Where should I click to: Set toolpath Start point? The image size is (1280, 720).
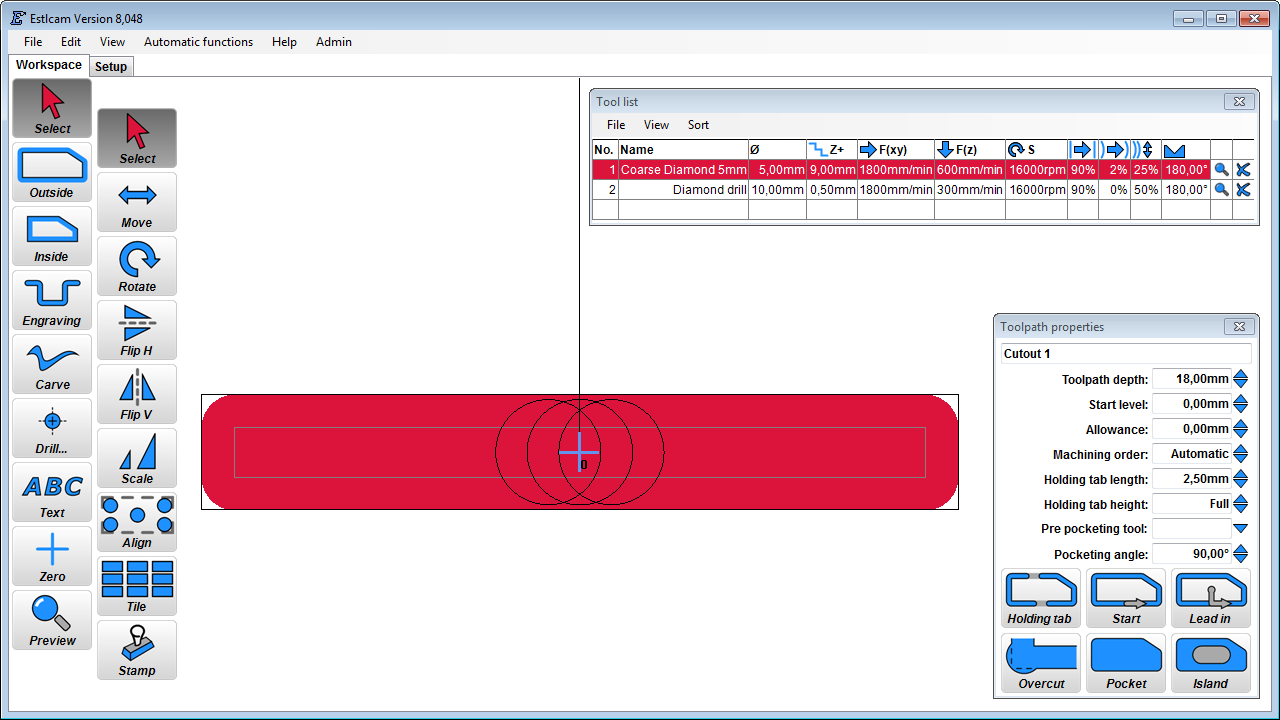pyautogui.click(x=1126, y=598)
